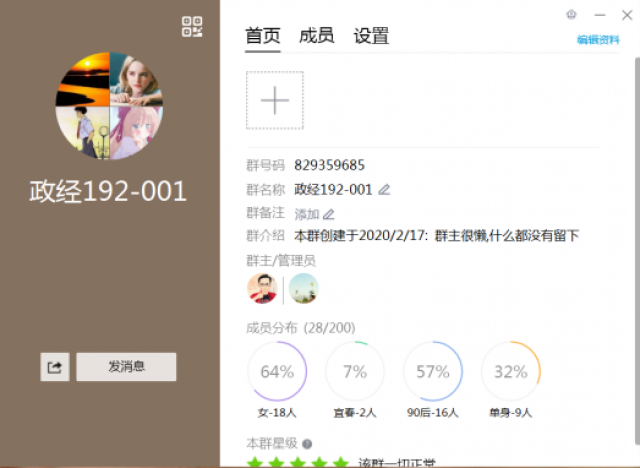Image resolution: width=640 pixels, height=468 pixels.
Task: Click the share group icon button
Action: [55, 367]
